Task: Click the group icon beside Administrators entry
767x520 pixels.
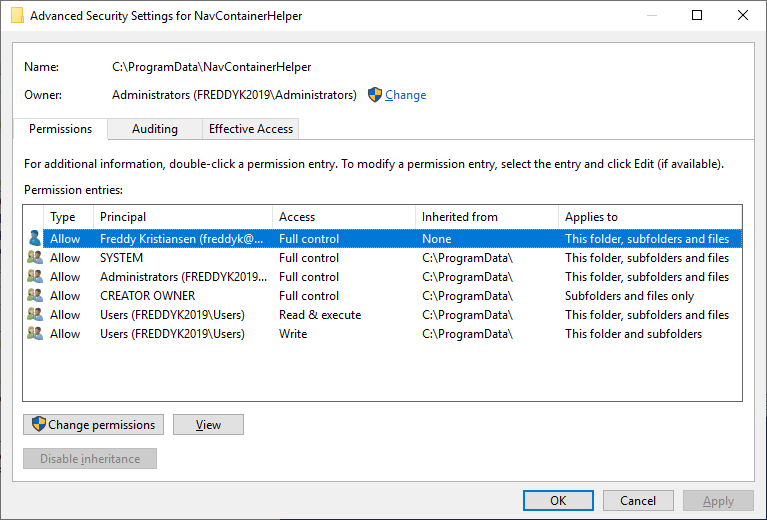Action: 35,277
